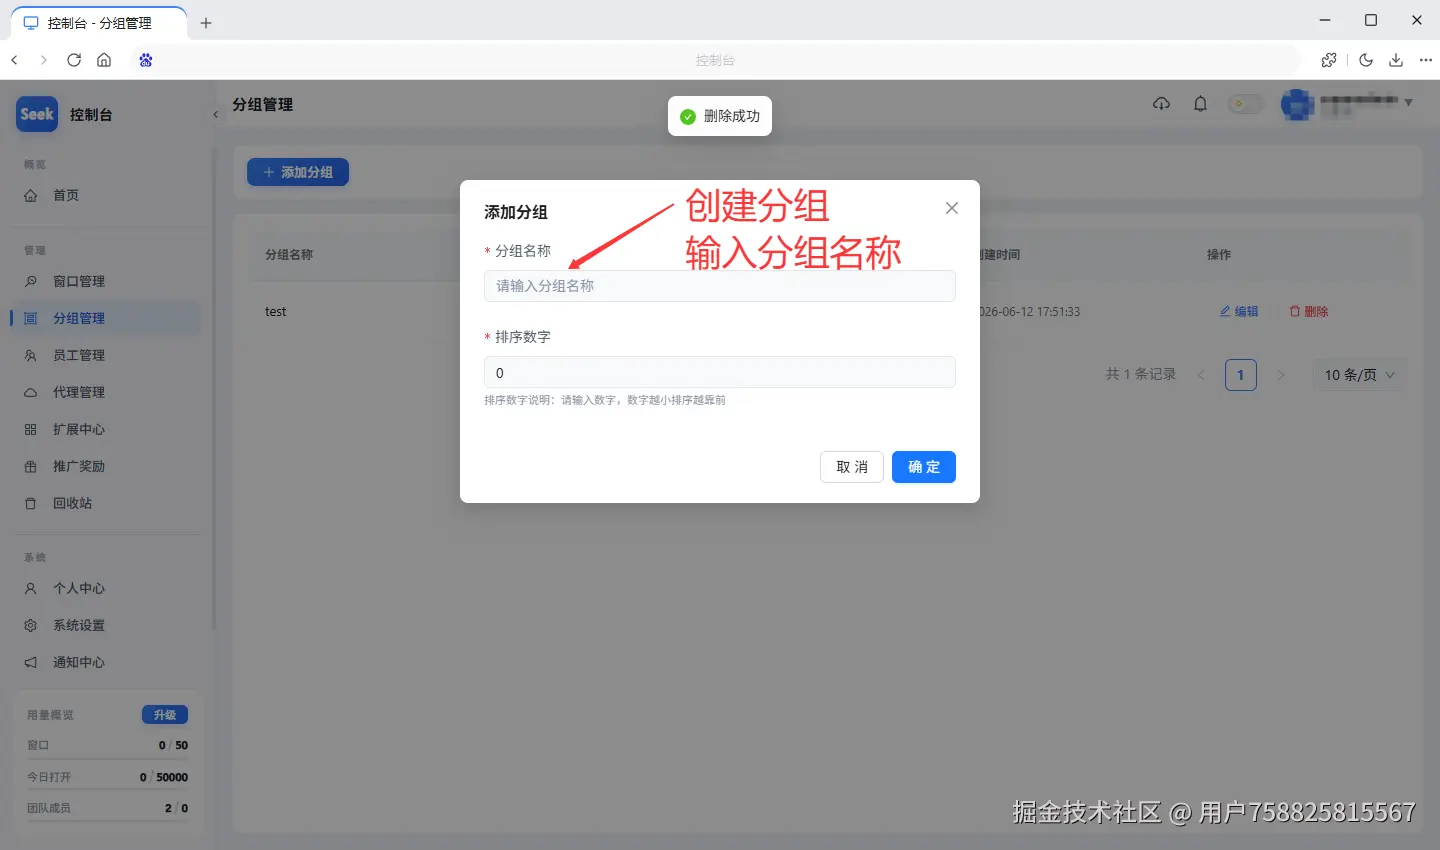
Task: Focus the 排序数字 input field
Action: click(720, 373)
